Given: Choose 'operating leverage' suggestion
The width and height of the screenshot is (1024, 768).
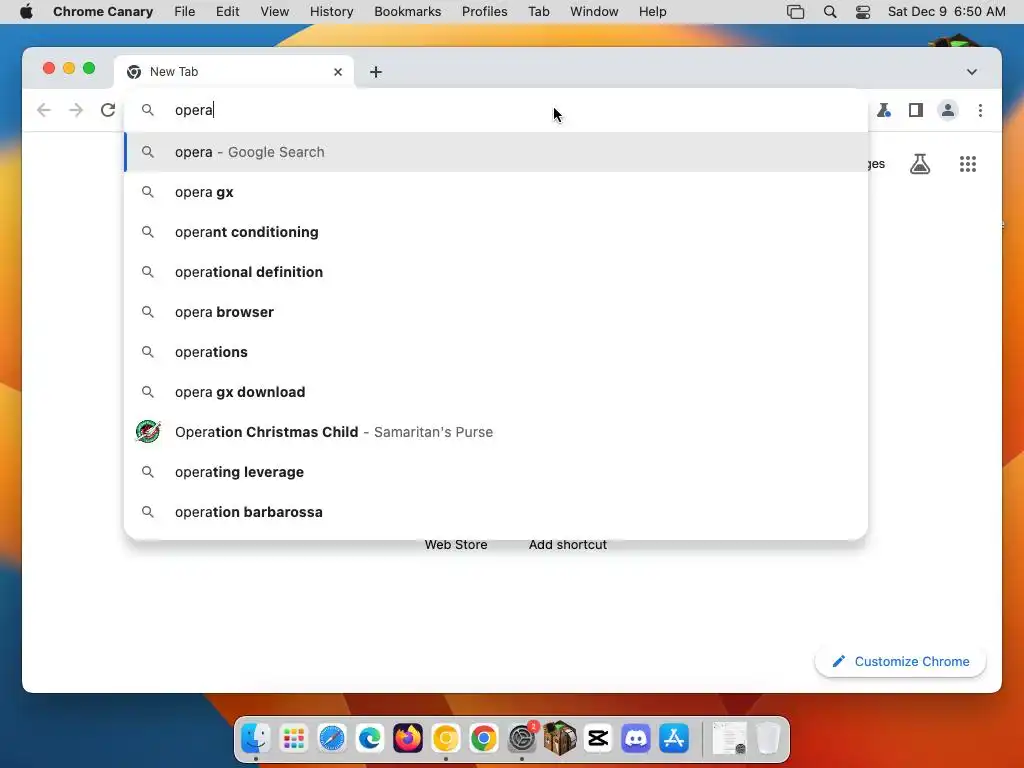Looking at the screenshot, I should tap(496, 472).
